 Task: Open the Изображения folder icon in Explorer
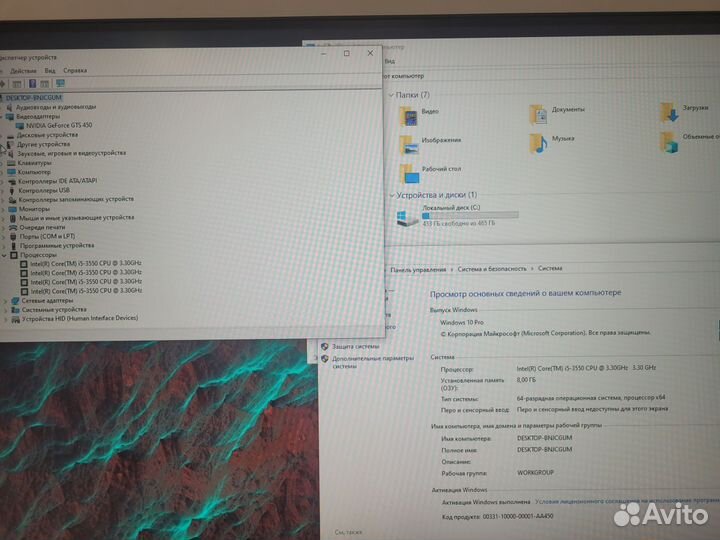409,145
